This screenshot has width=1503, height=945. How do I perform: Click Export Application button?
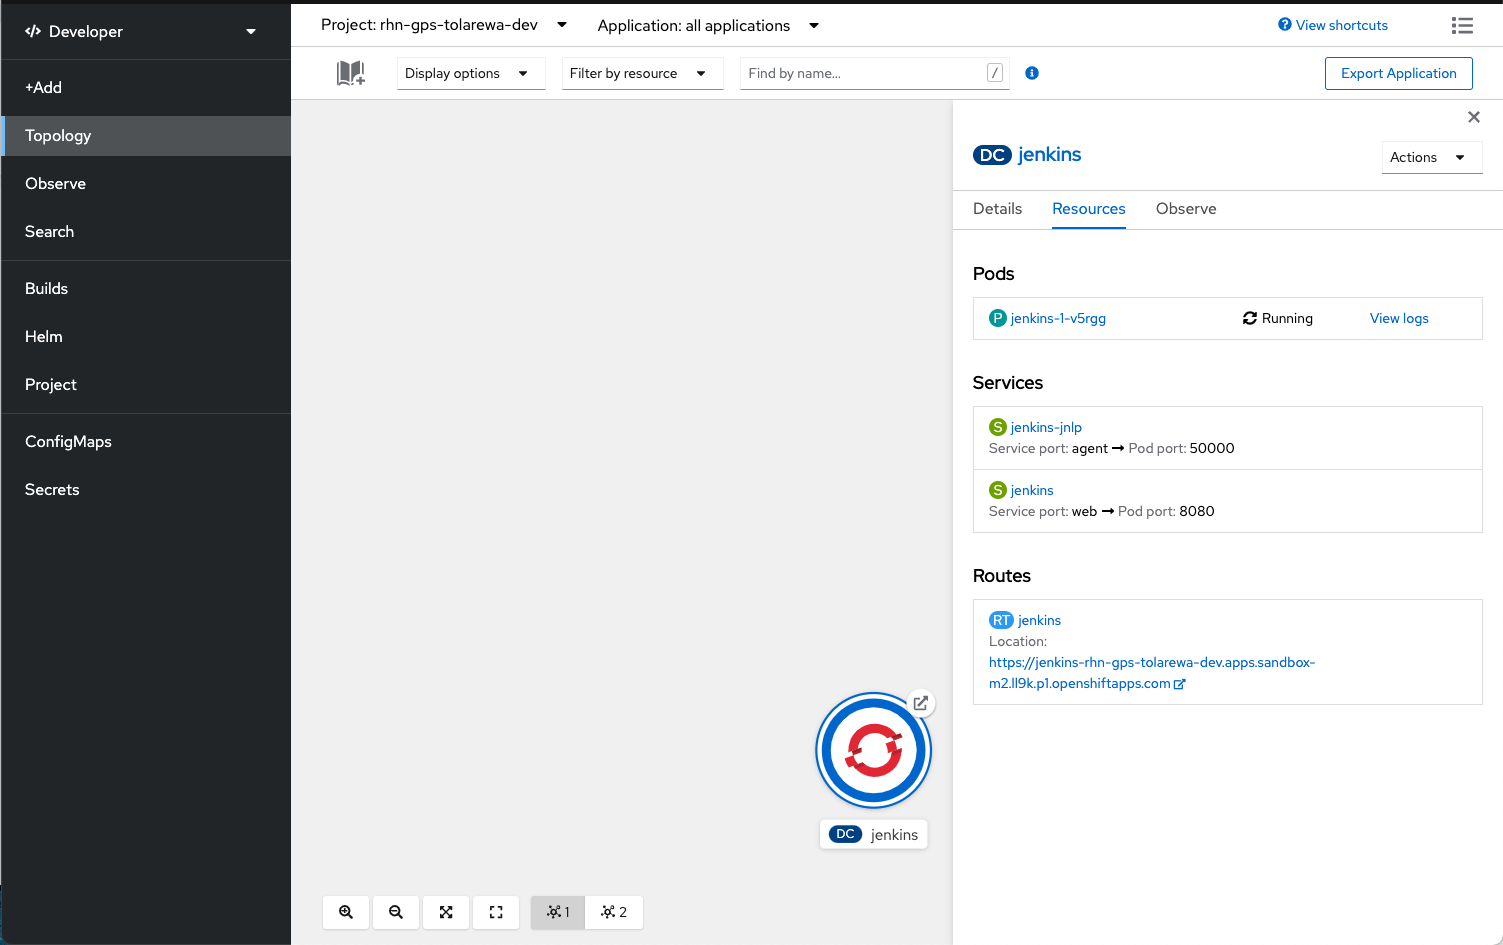click(1398, 73)
